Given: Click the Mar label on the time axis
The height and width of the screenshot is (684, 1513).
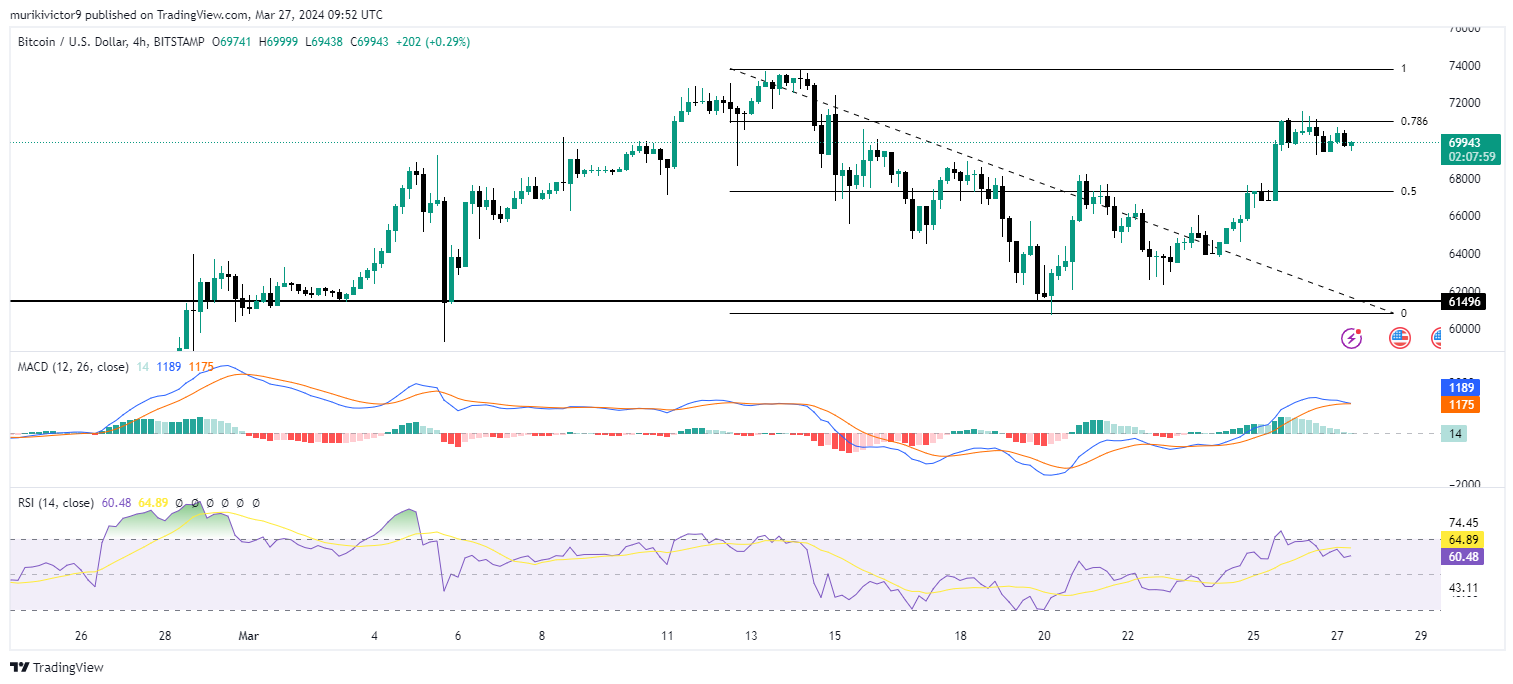Looking at the screenshot, I should click(248, 635).
